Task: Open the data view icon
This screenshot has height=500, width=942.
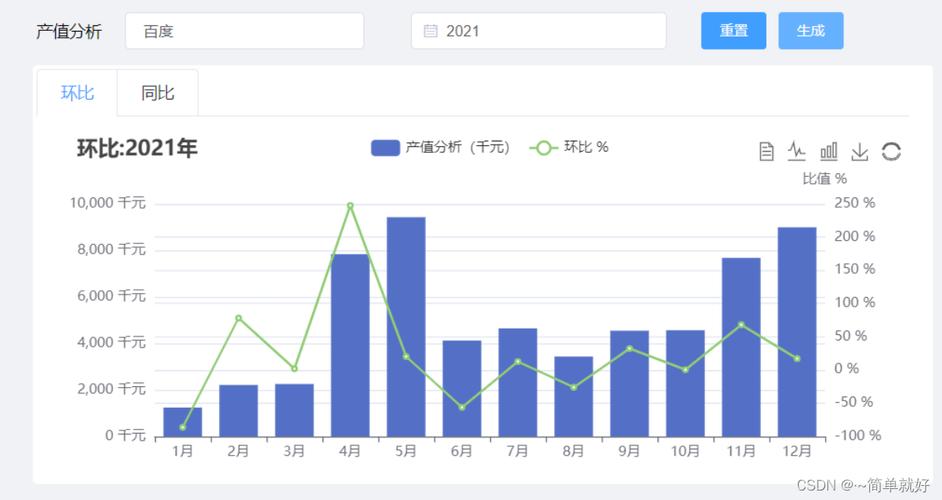Action: (x=766, y=151)
